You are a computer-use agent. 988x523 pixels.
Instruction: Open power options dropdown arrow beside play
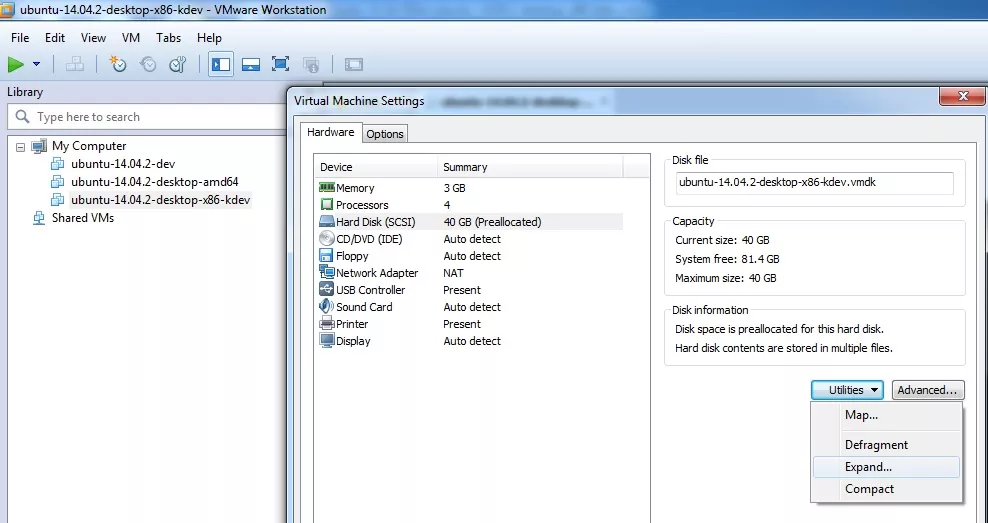(x=37, y=64)
